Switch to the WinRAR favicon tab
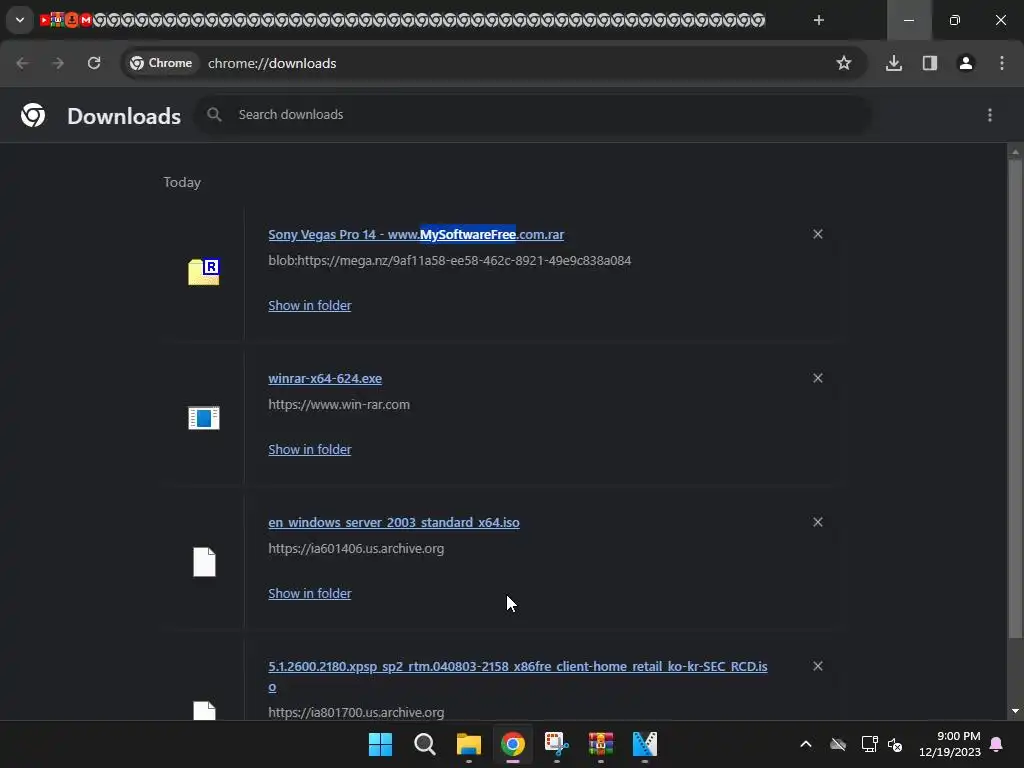Screen dimensions: 1024x768 coord(57,20)
